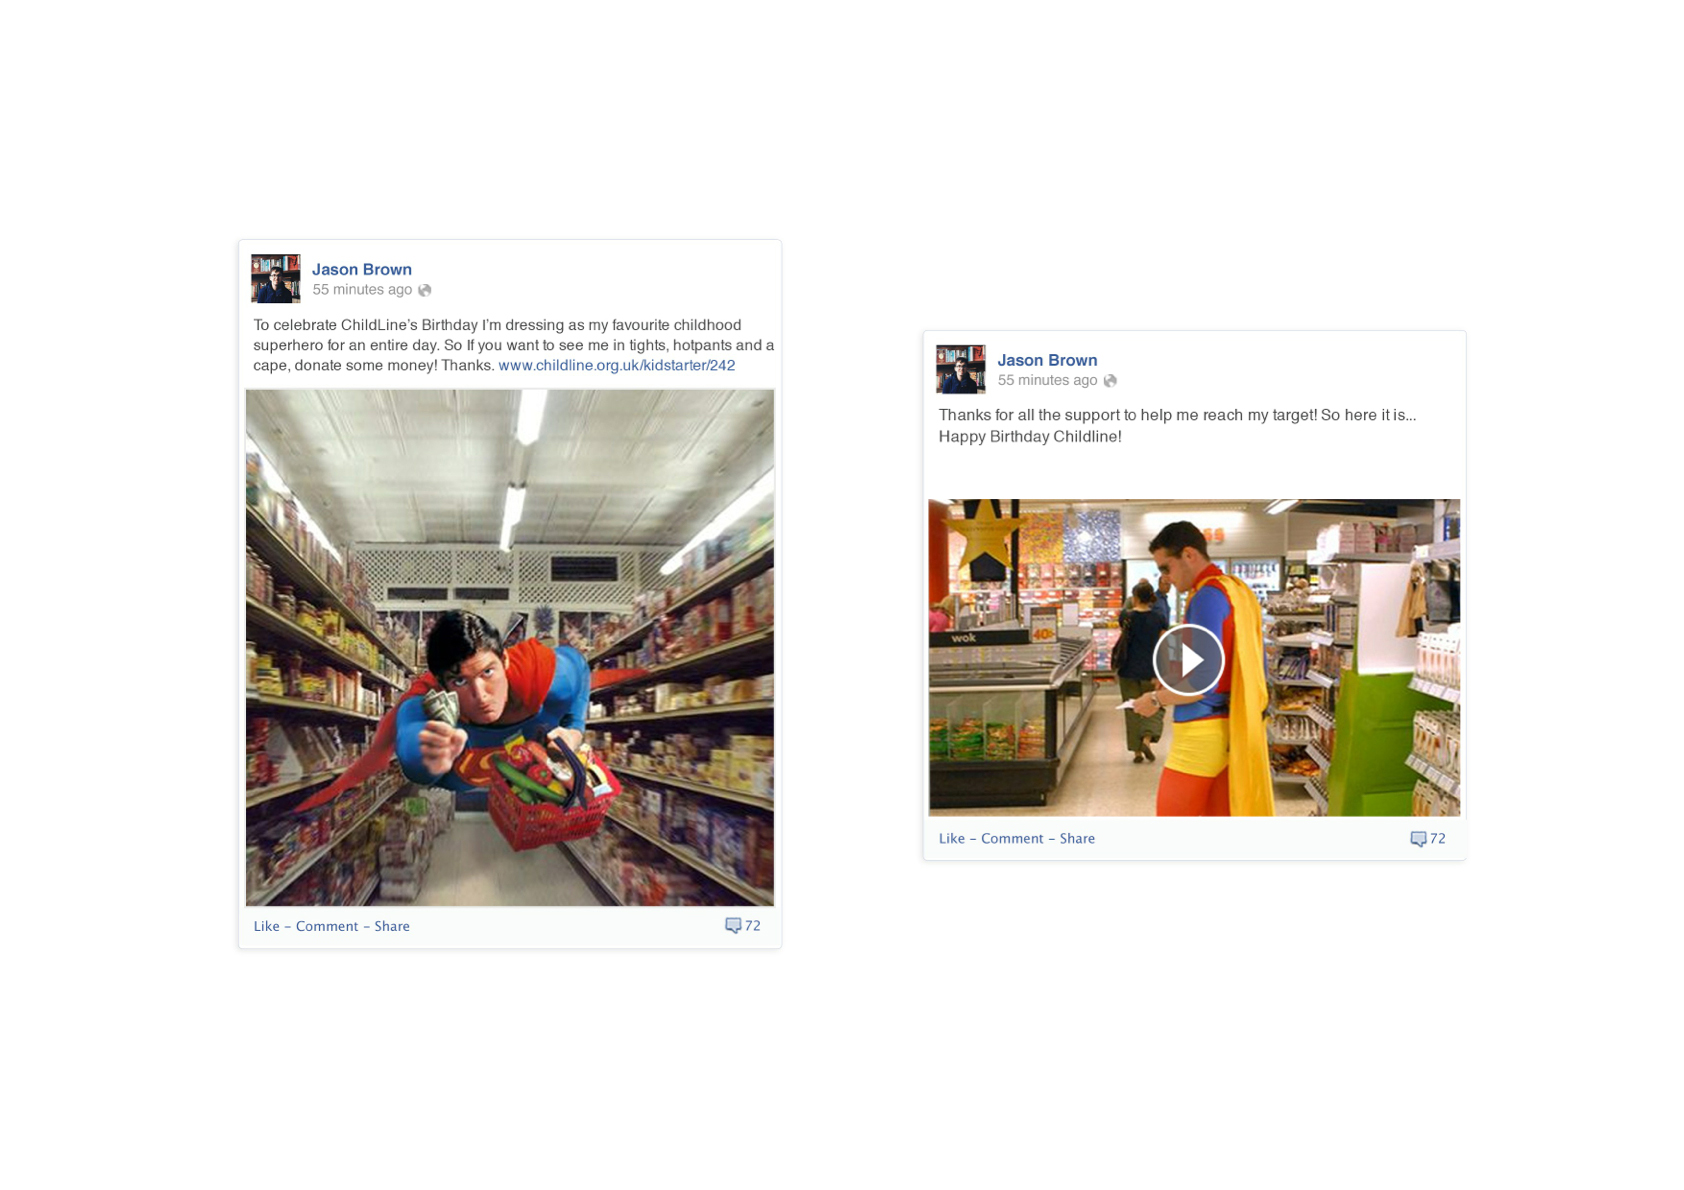Like the left superhero fundraising post
The height and width of the screenshot is (1190, 1684).
coord(266,926)
